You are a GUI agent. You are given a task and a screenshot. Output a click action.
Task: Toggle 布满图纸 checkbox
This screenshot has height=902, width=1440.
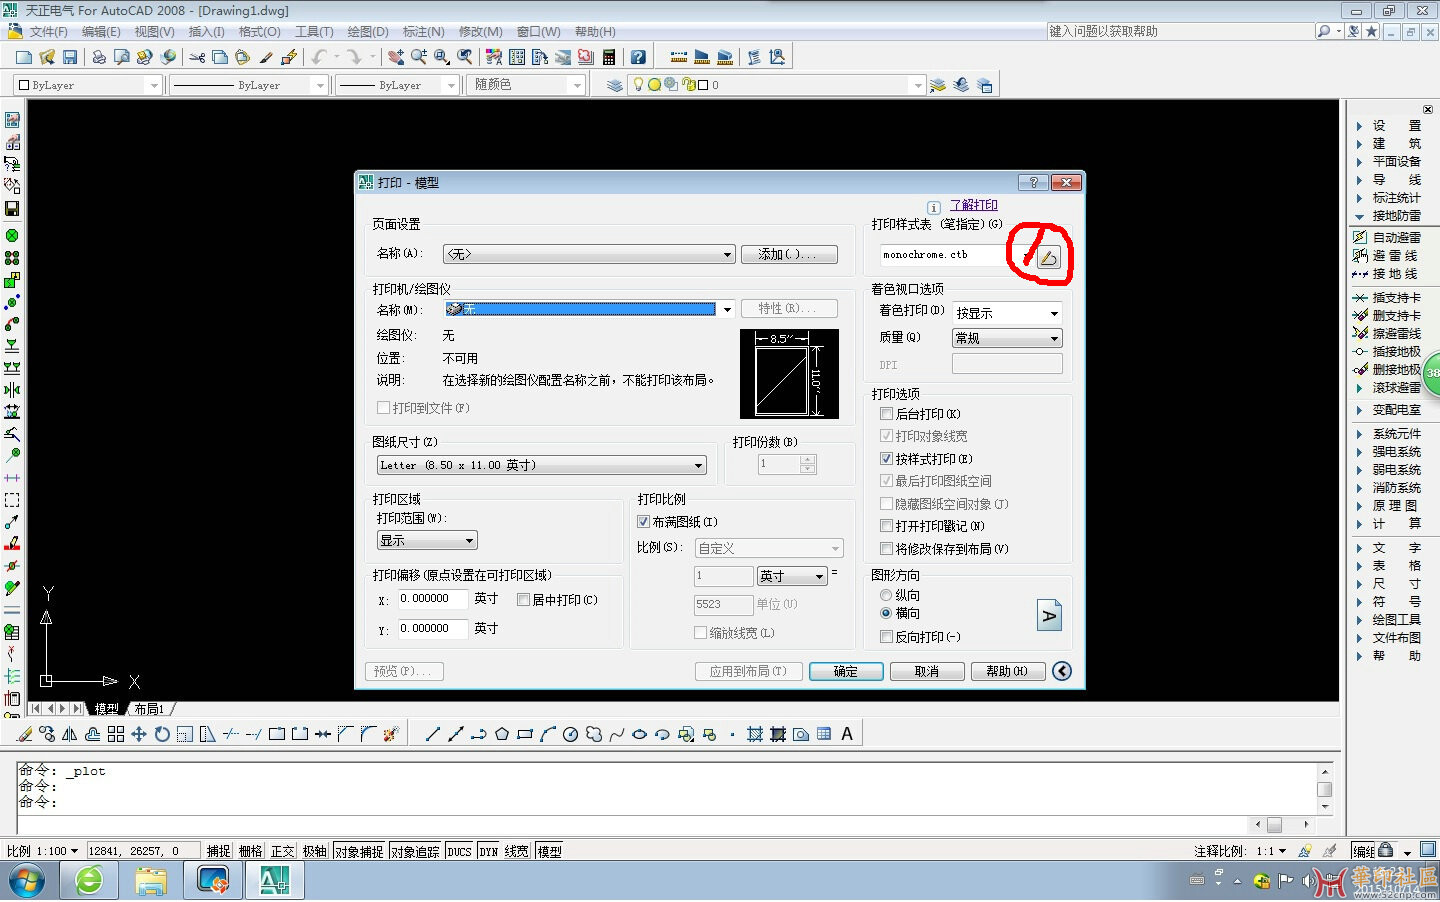643,521
